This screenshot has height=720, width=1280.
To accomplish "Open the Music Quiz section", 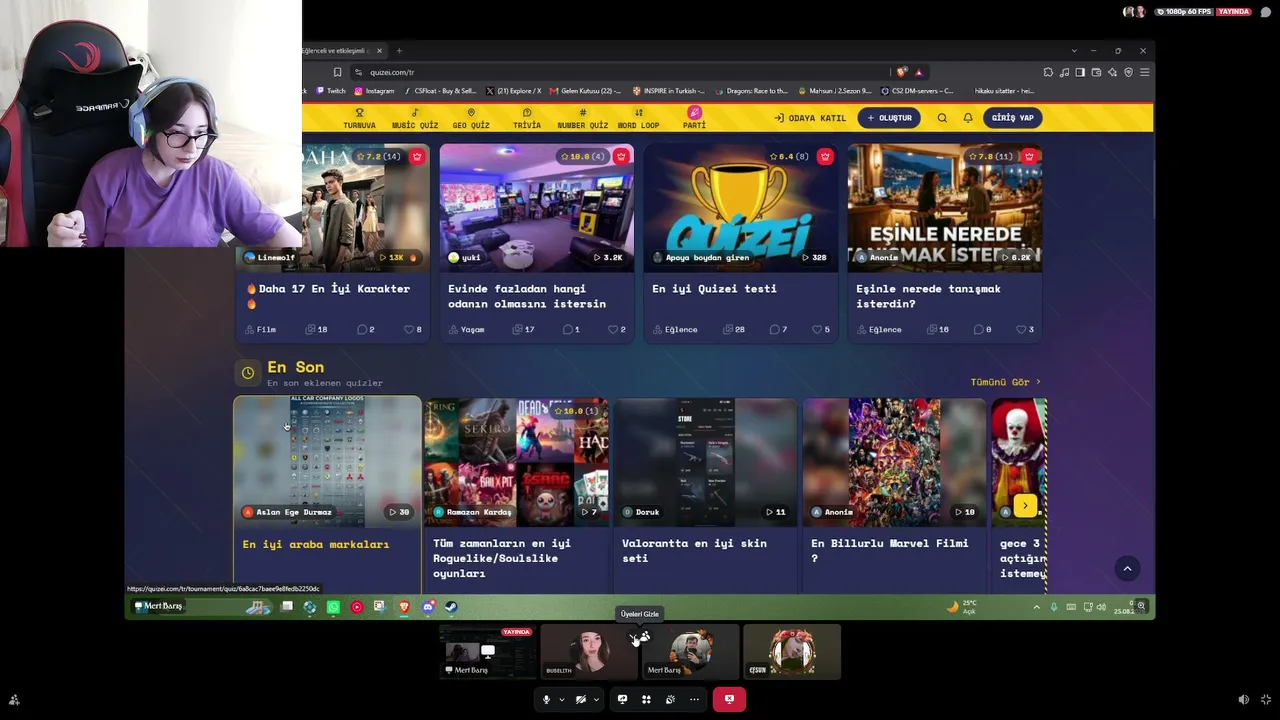I will (415, 118).
